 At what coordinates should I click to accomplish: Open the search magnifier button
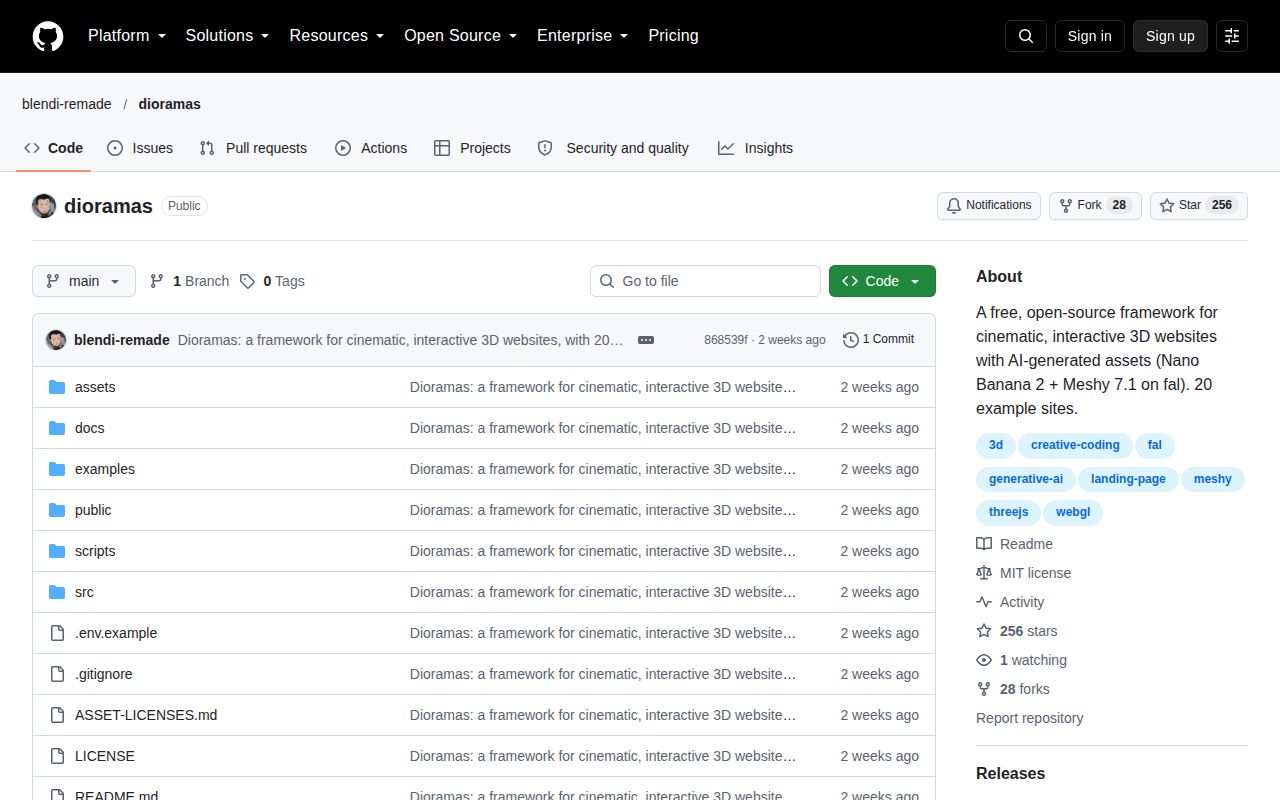click(1026, 36)
